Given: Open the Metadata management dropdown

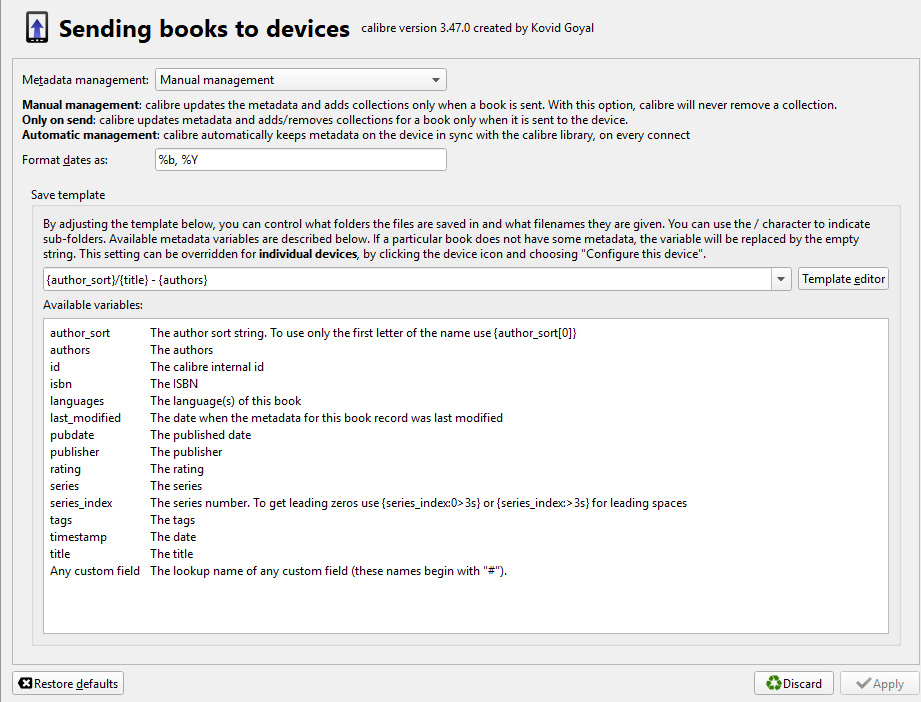Looking at the screenshot, I should (301, 80).
